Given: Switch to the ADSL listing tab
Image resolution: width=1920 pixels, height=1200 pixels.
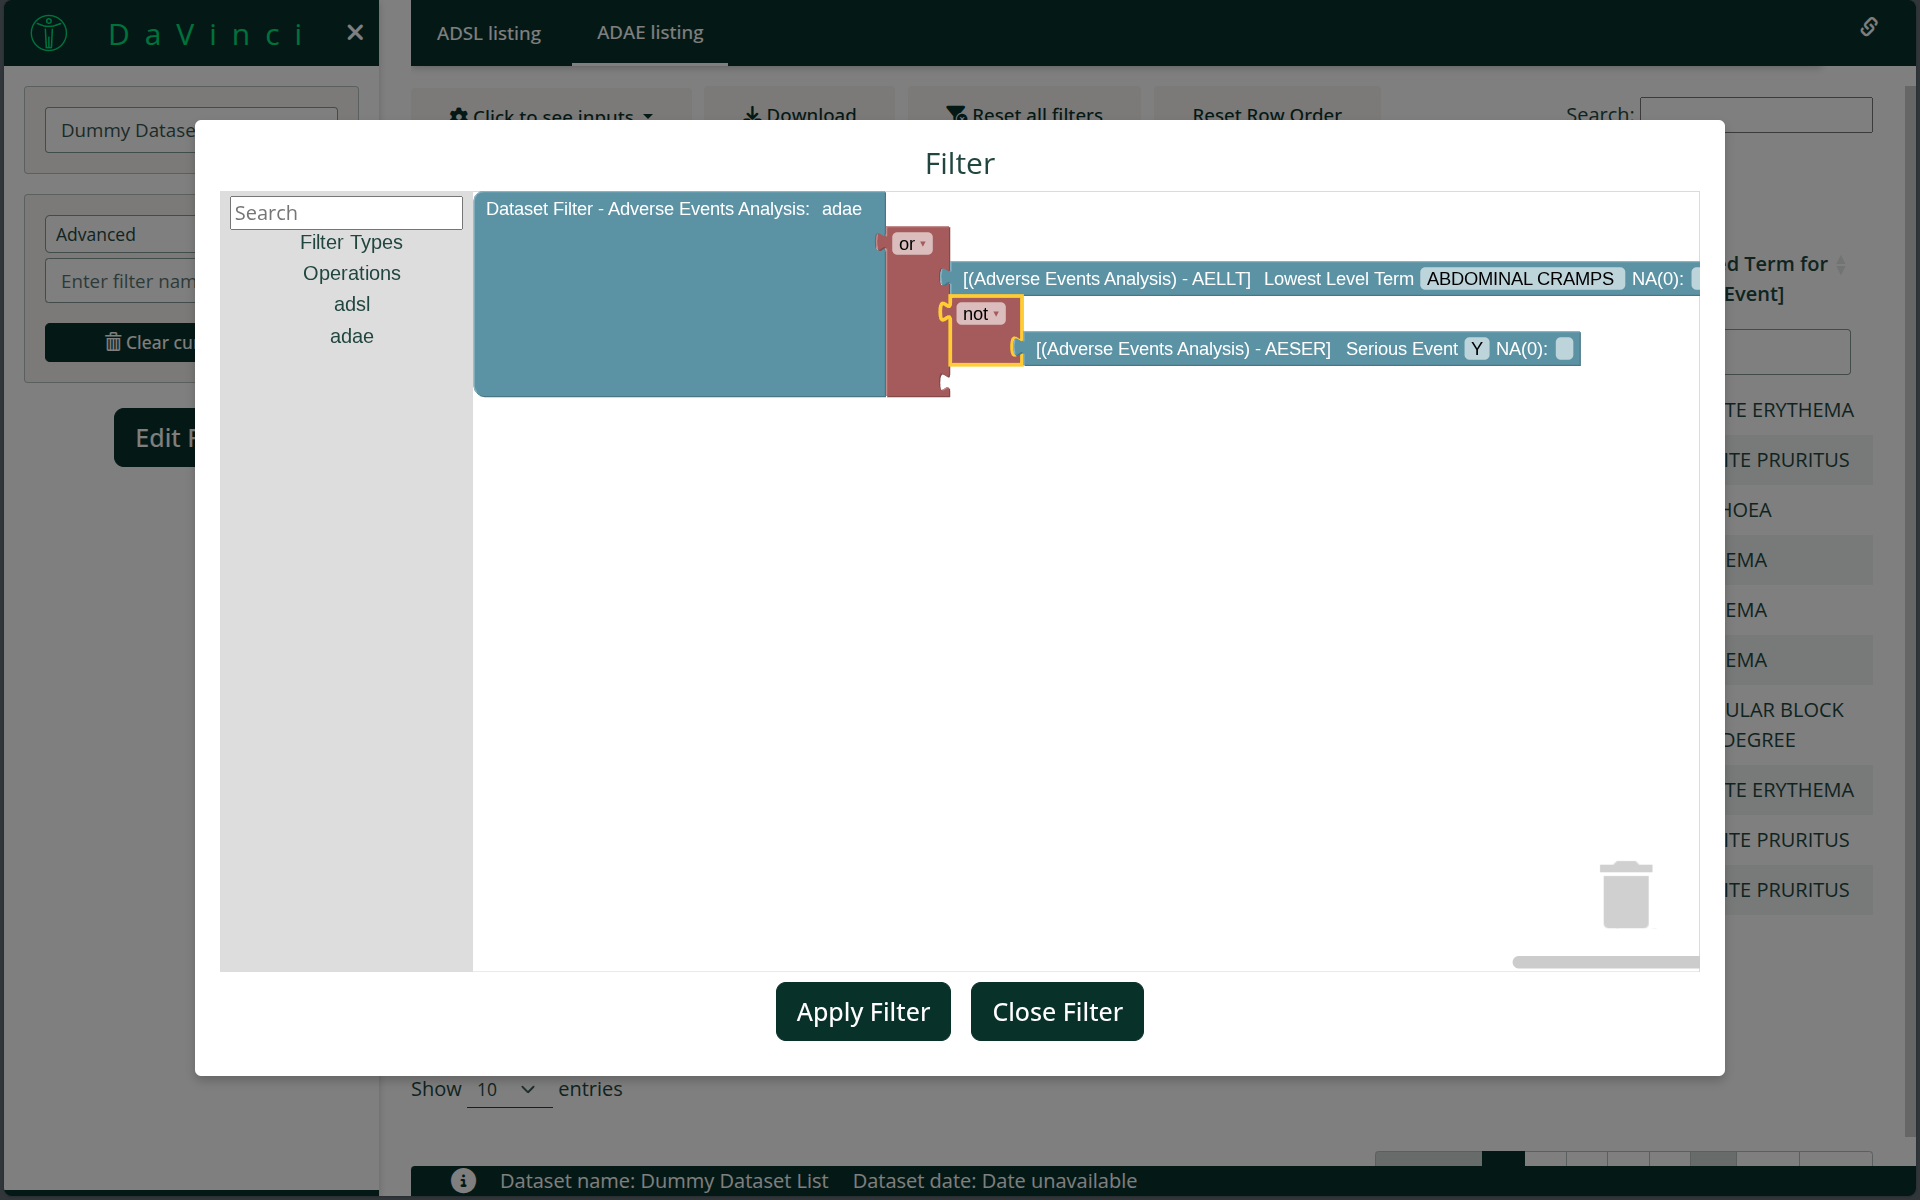Looking at the screenshot, I should click(x=488, y=33).
